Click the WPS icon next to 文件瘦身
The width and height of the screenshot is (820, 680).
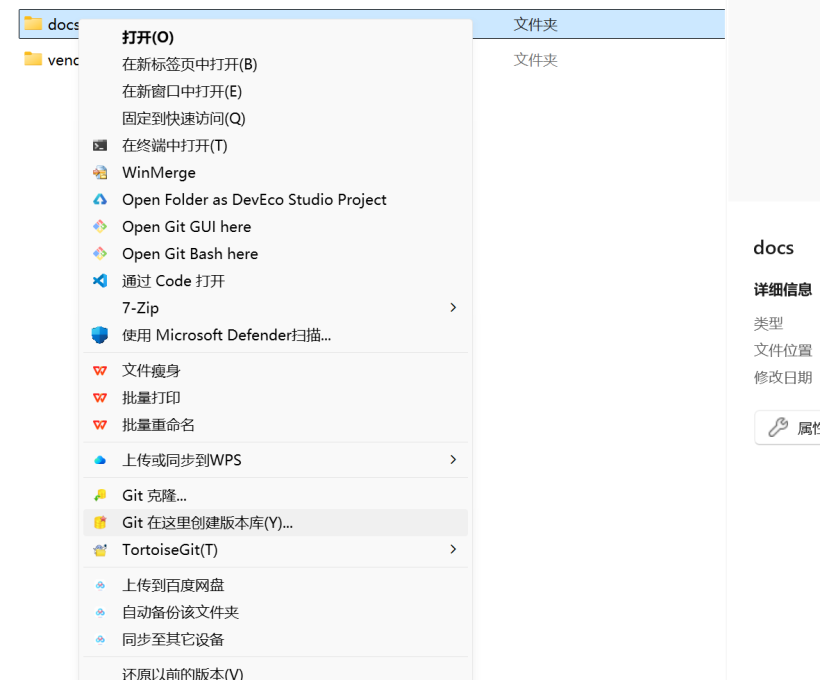[x=100, y=371]
